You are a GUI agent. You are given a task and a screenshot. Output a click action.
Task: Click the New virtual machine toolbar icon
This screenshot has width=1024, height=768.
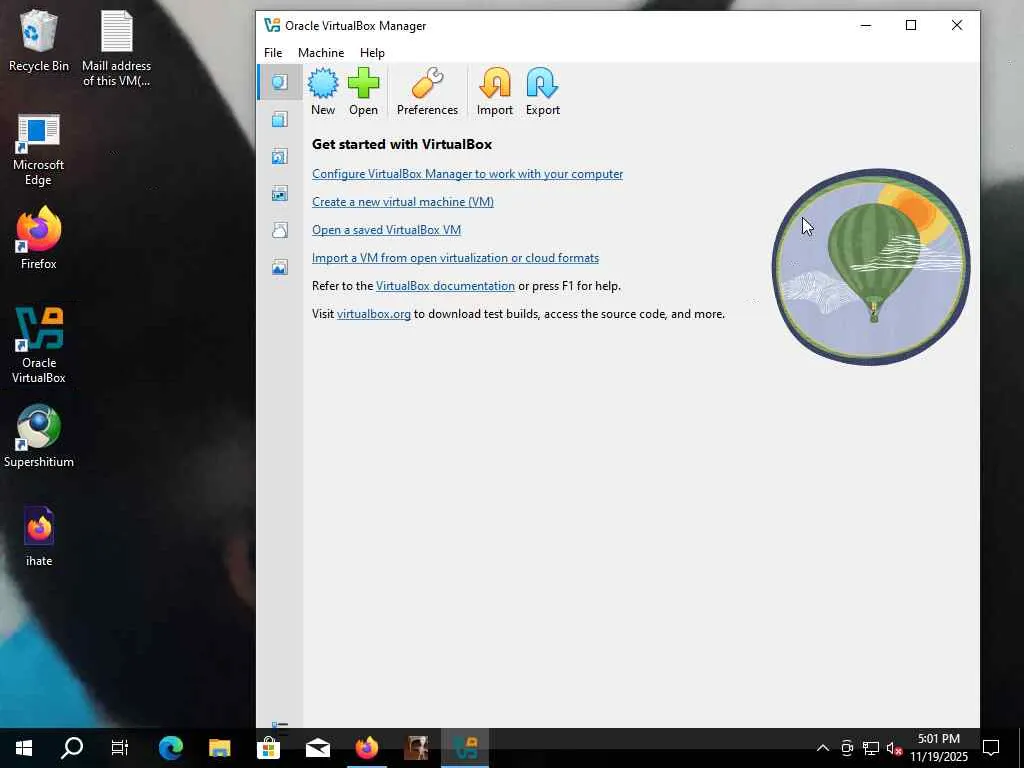(323, 91)
